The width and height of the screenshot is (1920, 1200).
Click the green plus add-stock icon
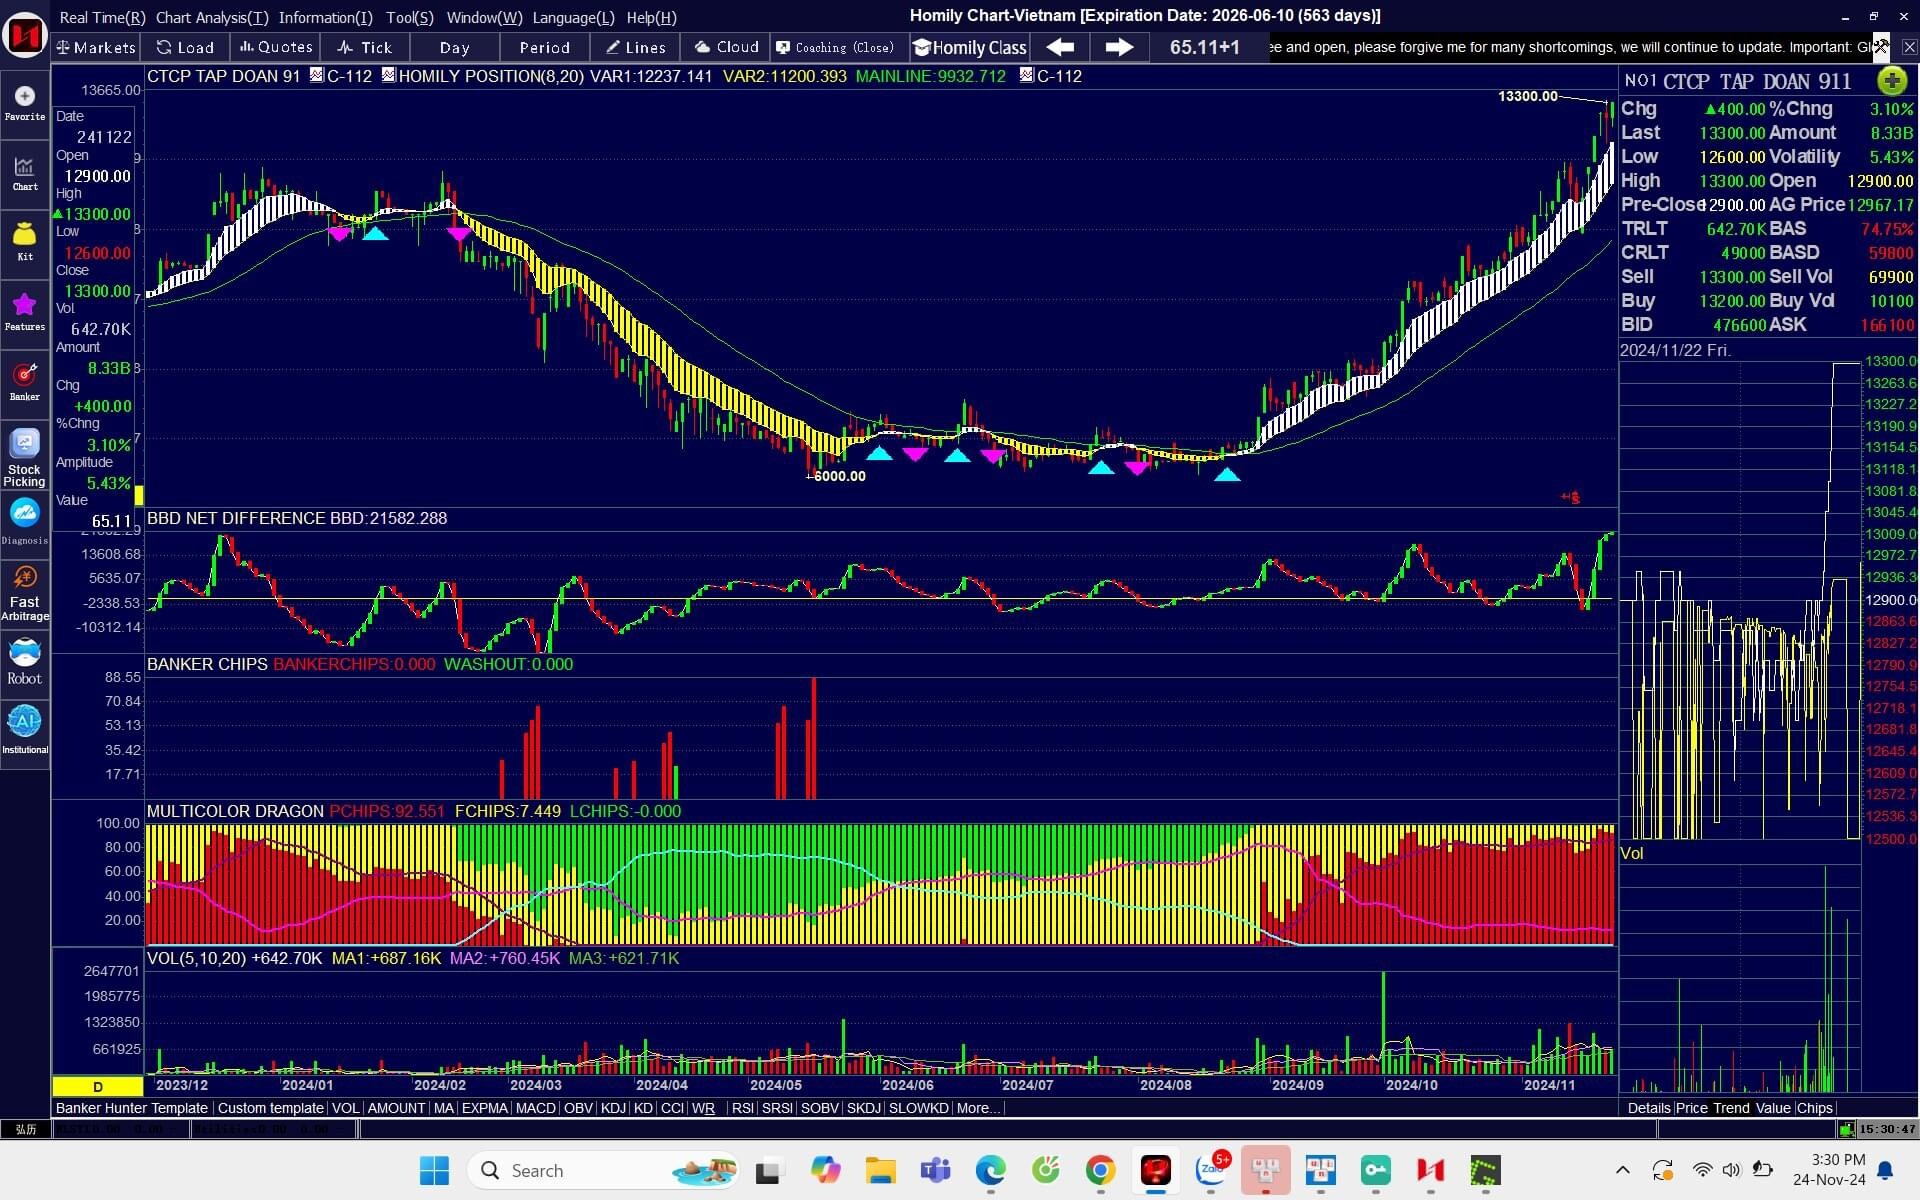click(1891, 81)
